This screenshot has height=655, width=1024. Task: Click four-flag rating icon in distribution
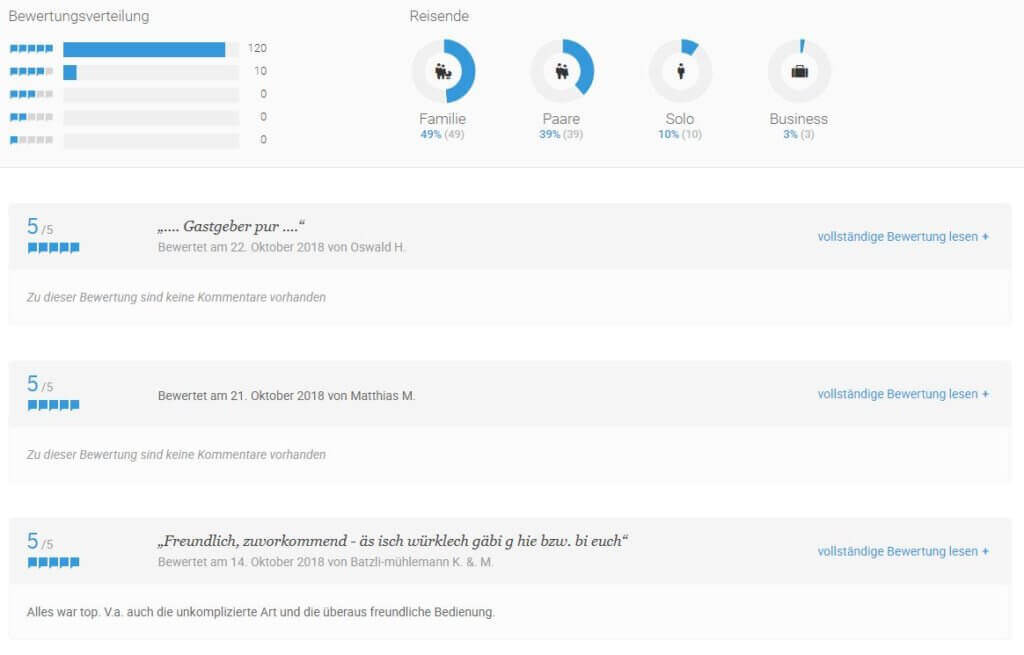pos(31,72)
